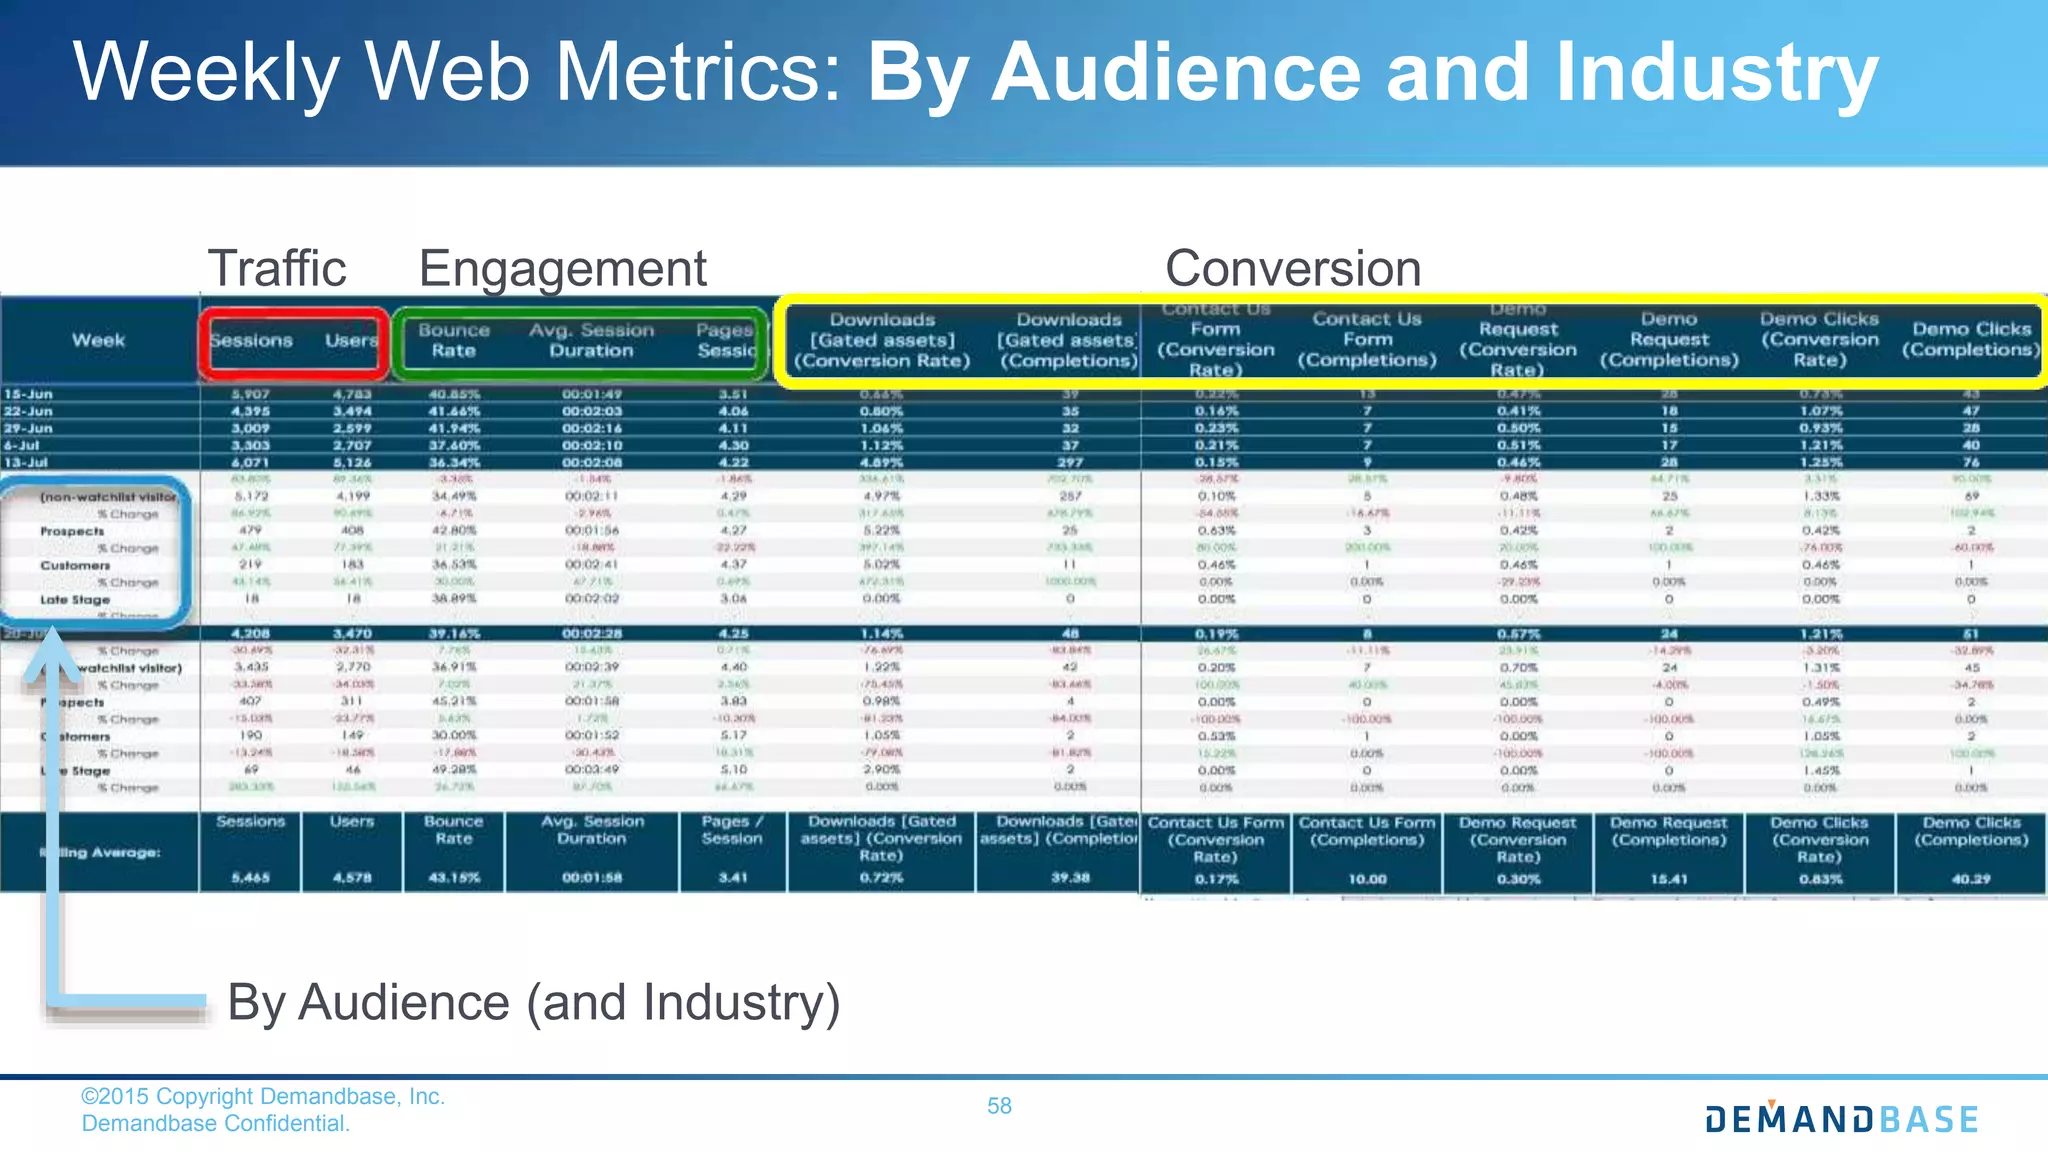Click the Traffic section label
Image resolution: width=2048 pixels, height=1152 pixels.
click(x=277, y=268)
